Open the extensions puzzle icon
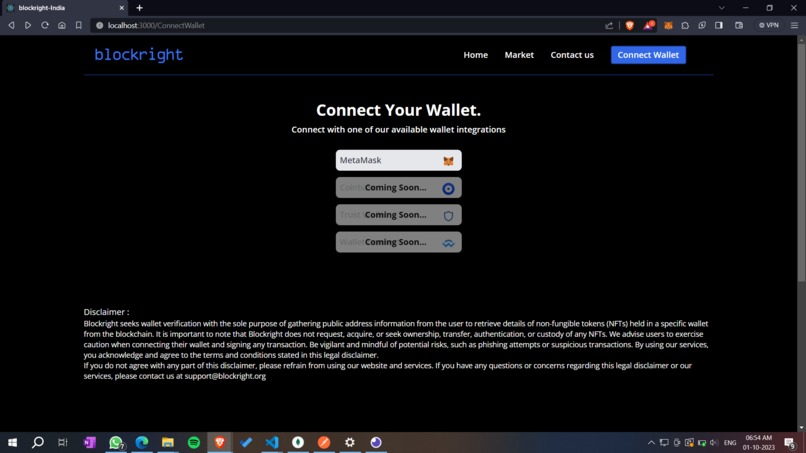The width and height of the screenshot is (806, 453). [x=685, y=25]
